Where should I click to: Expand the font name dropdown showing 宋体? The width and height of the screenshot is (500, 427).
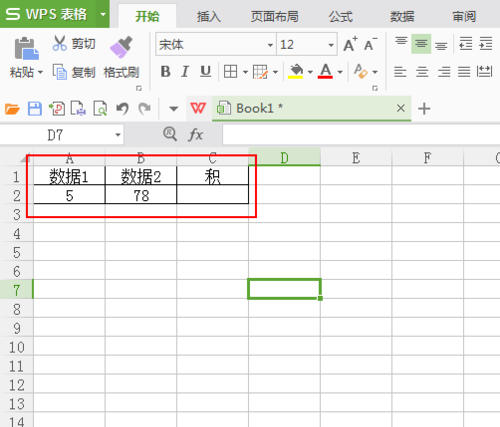point(270,45)
